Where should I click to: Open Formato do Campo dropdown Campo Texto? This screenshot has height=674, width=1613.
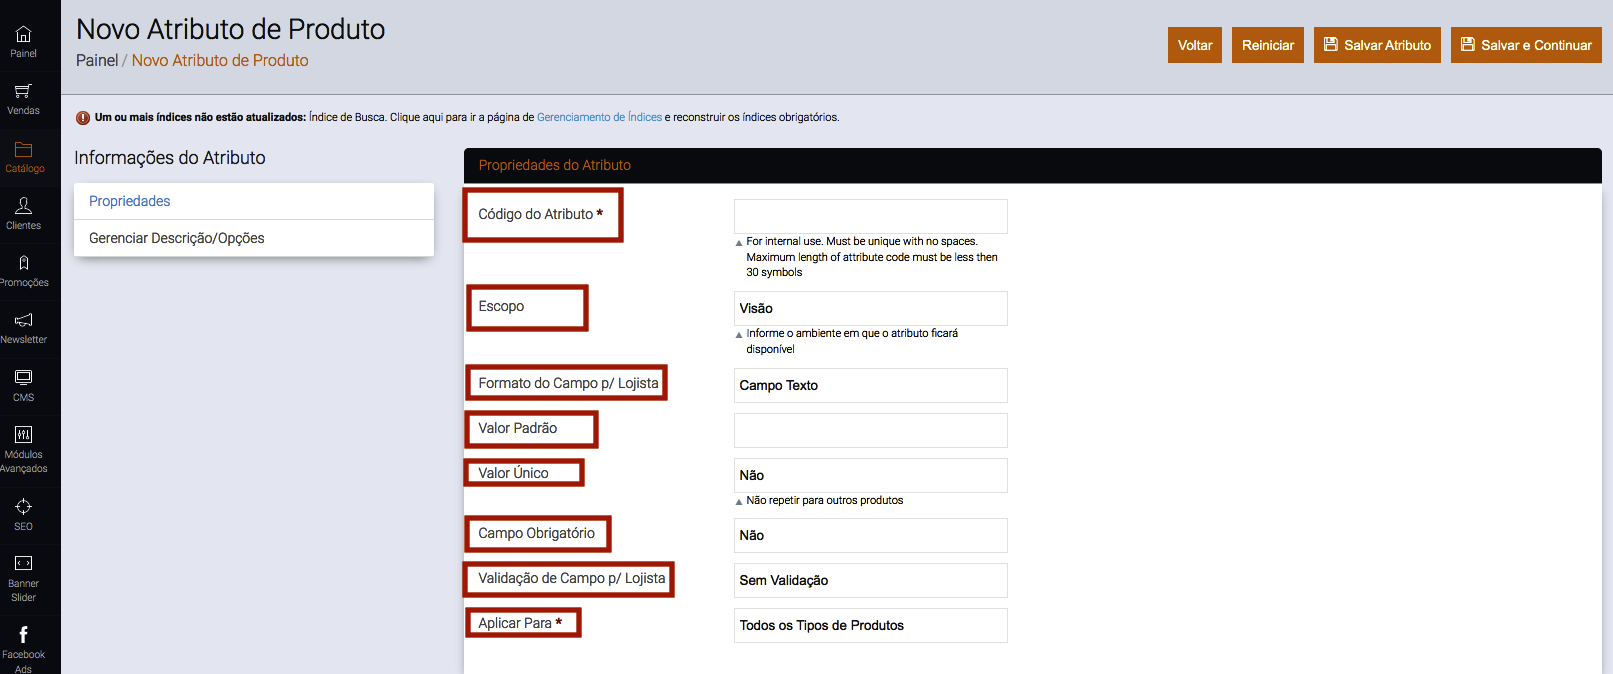[x=870, y=385]
